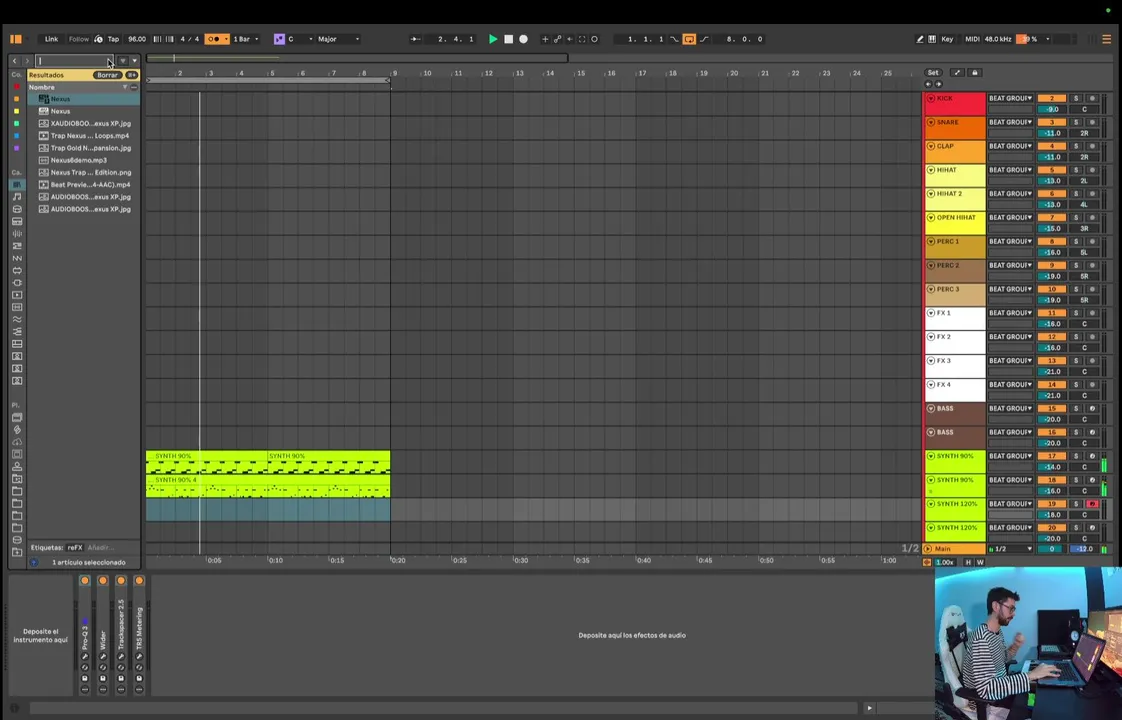The width and height of the screenshot is (1122, 720).
Task: Click the SYNTH 90% track 17 volume -14.0 field
Action: (x=1052, y=467)
